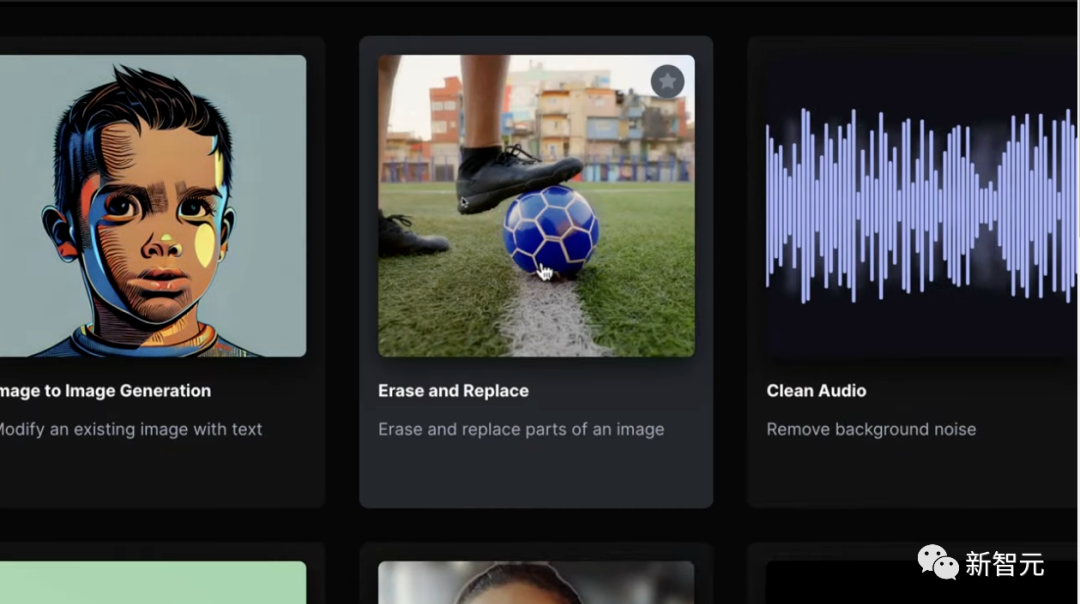The height and width of the screenshot is (604, 1080).
Task: Open the cartoon boy portrait thumbnail
Action: [153, 206]
